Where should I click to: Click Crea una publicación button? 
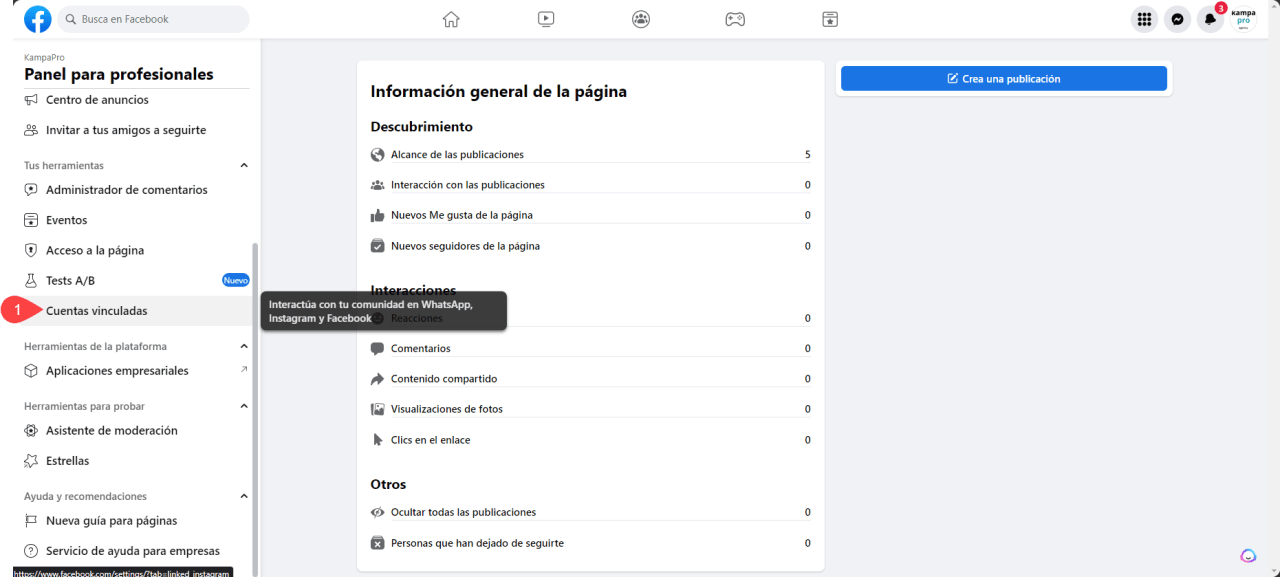click(1003, 79)
